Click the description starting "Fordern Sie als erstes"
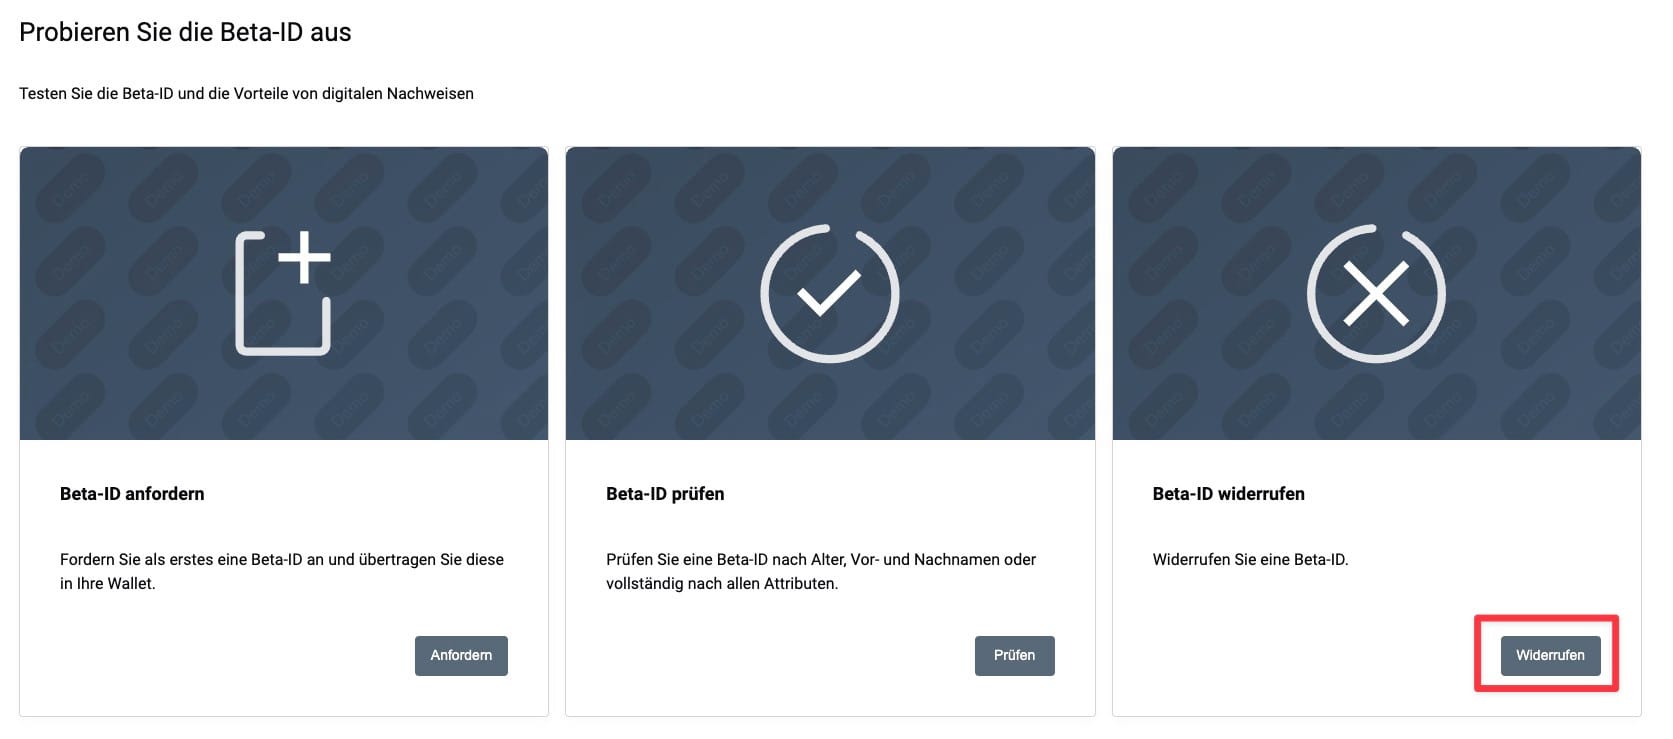 coord(282,560)
